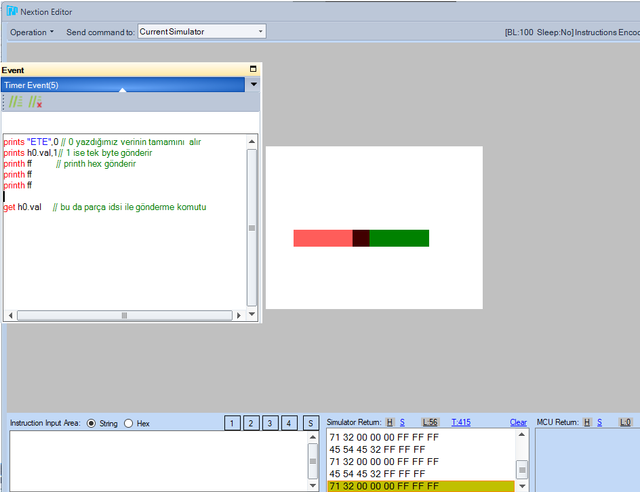Click the Simulator Return scroll up arrow

pyautogui.click(x=522, y=435)
